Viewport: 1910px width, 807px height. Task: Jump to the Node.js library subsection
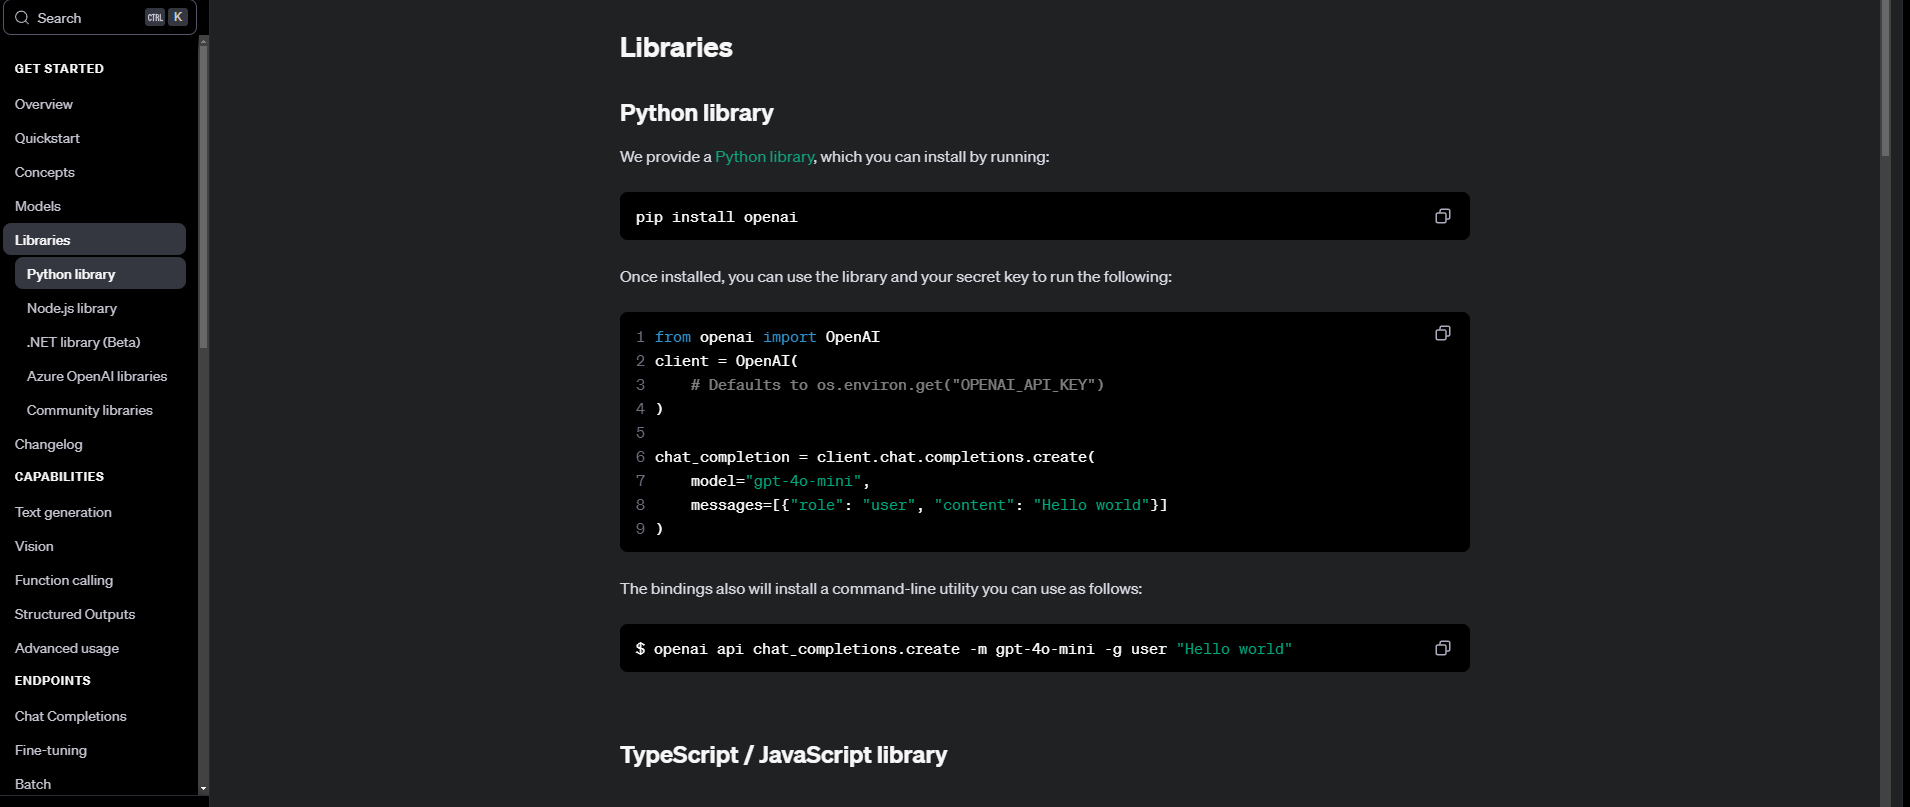pos(71,308)
